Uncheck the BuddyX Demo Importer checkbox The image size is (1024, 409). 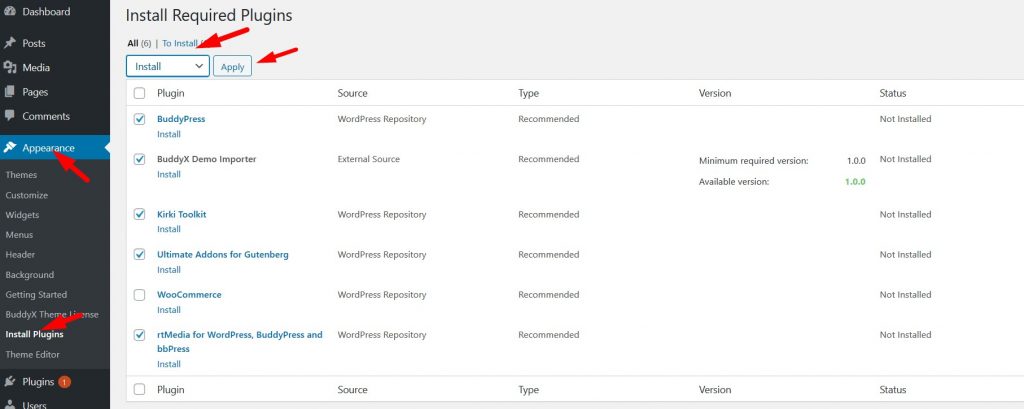click(139, 159)
